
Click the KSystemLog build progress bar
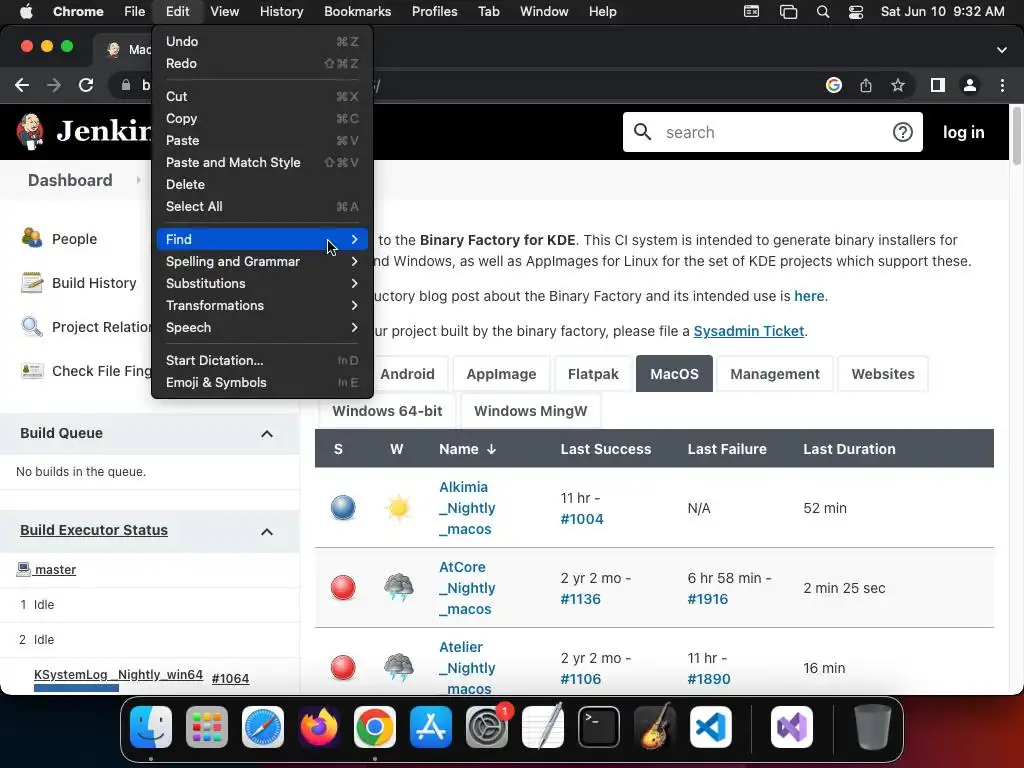76,688
